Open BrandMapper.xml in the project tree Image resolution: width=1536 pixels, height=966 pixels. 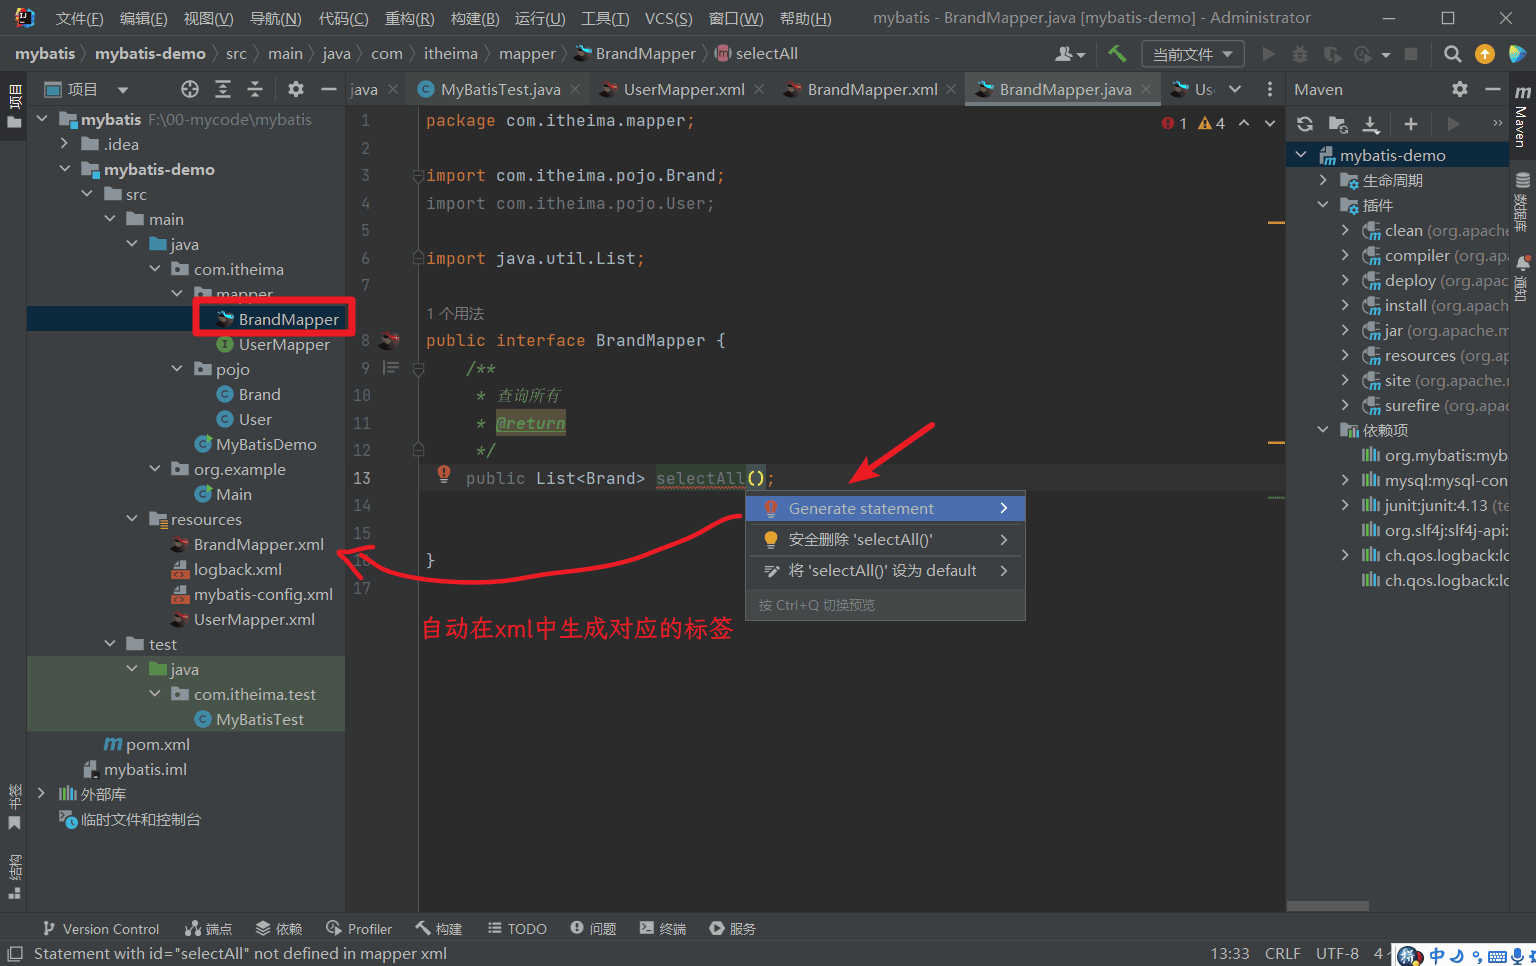(x=258, y=544)
